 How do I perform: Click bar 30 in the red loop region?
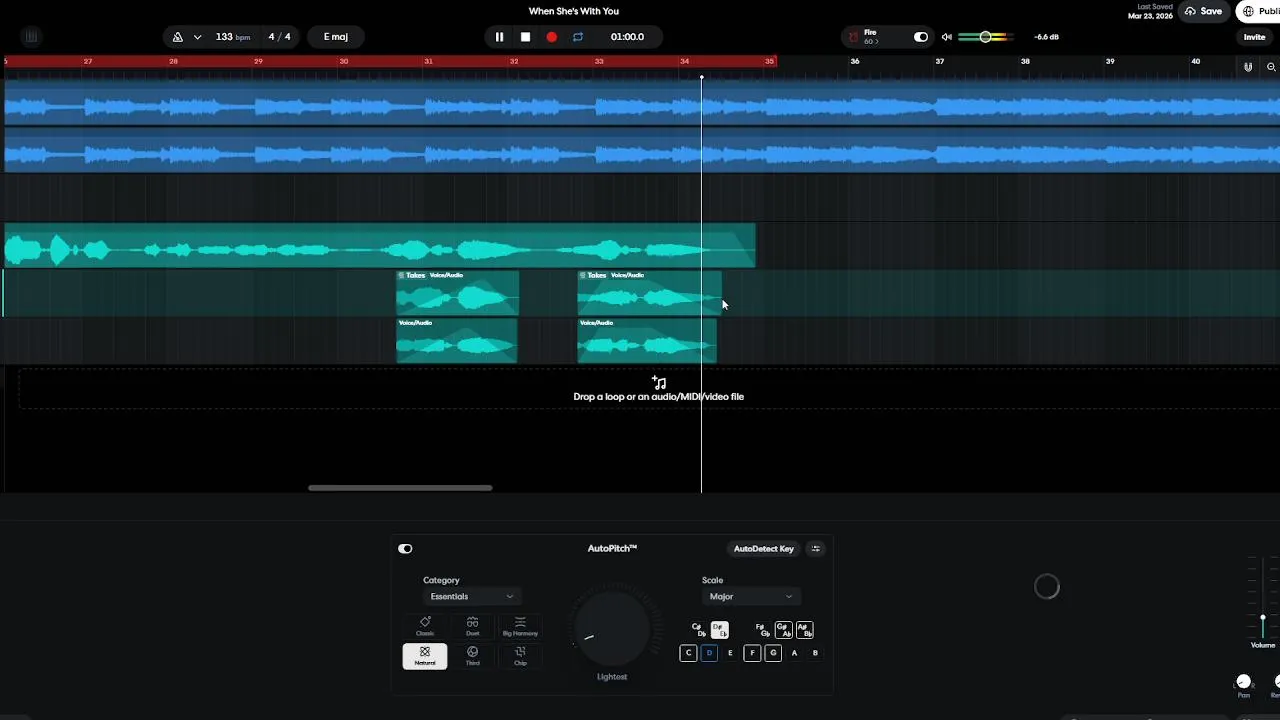(x=343, y=61)
